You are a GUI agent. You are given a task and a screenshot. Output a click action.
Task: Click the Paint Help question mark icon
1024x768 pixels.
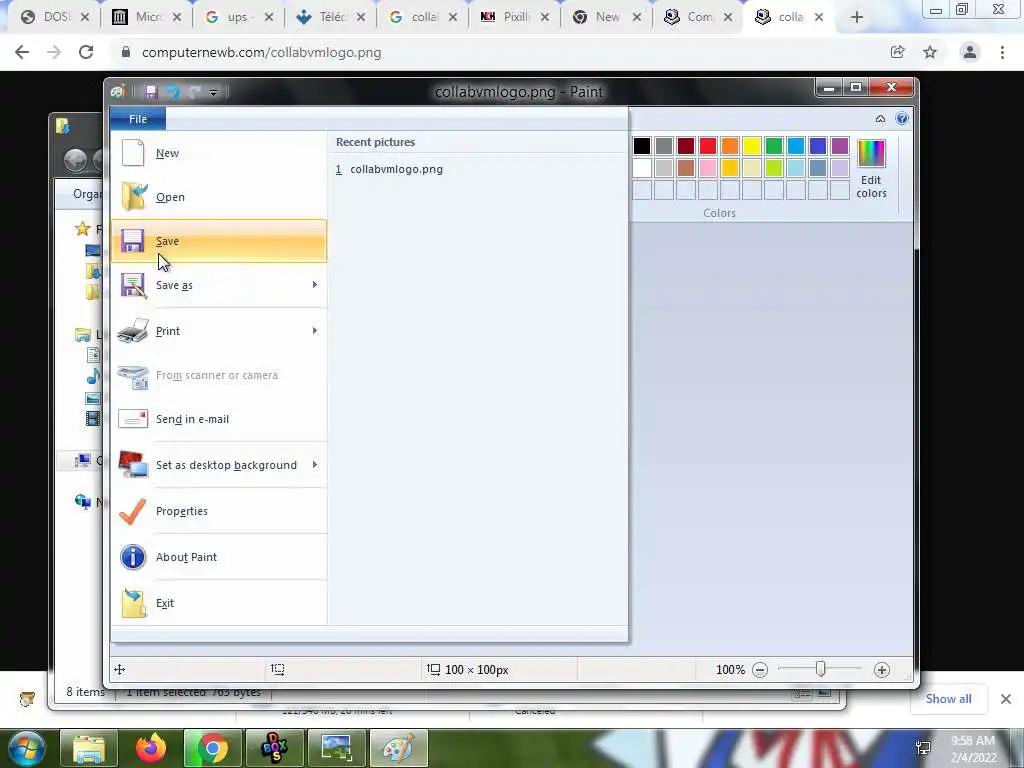coord(902,118)
